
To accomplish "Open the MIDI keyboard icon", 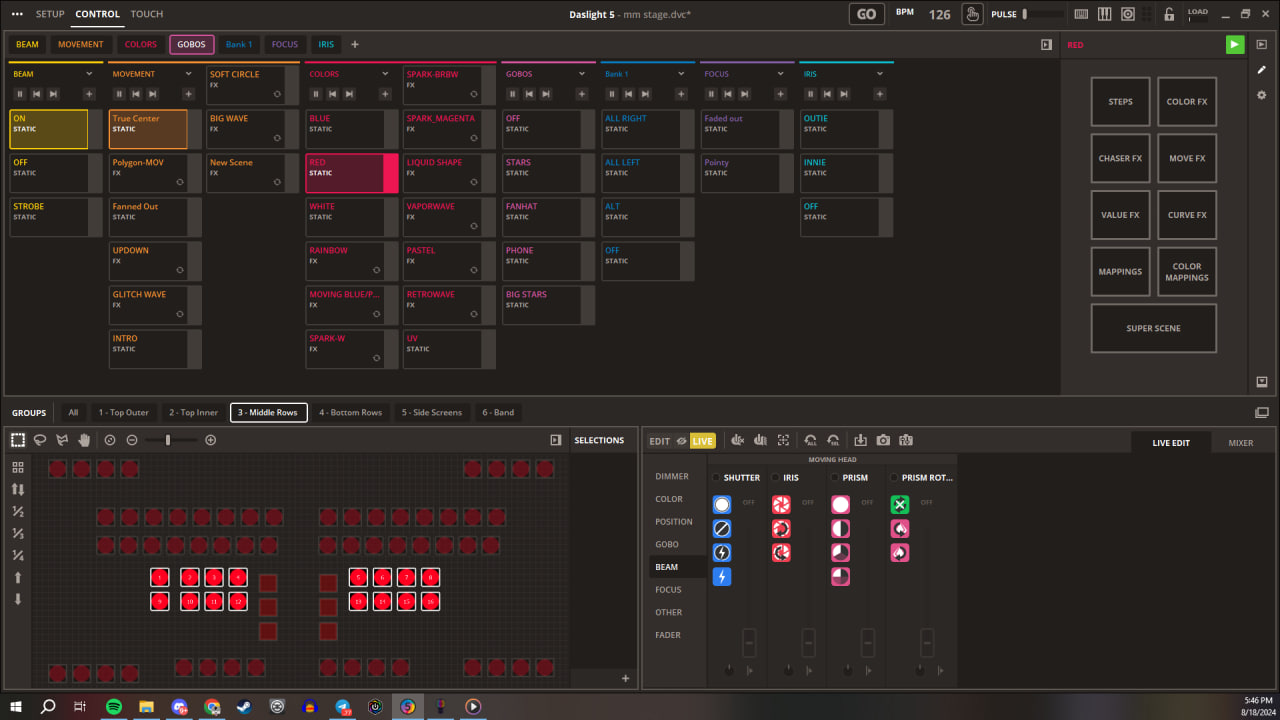I will coord(1081,14).
